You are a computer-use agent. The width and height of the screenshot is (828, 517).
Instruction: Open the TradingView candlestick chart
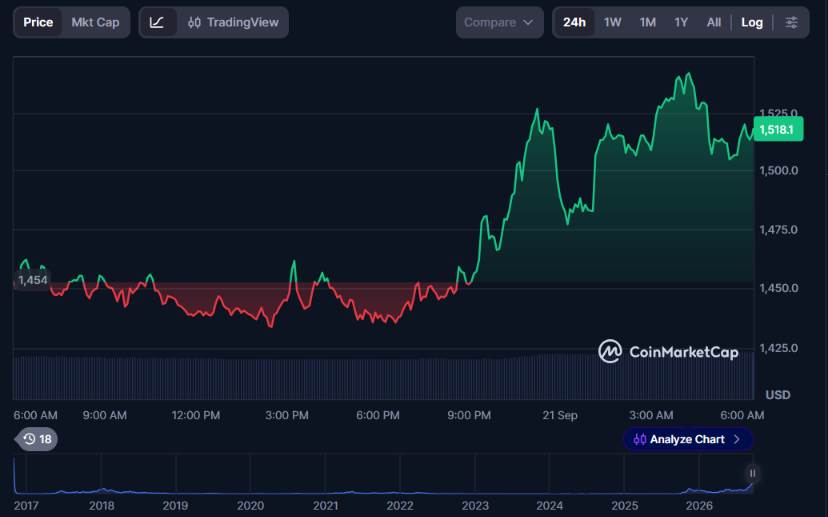pos(233,22)
